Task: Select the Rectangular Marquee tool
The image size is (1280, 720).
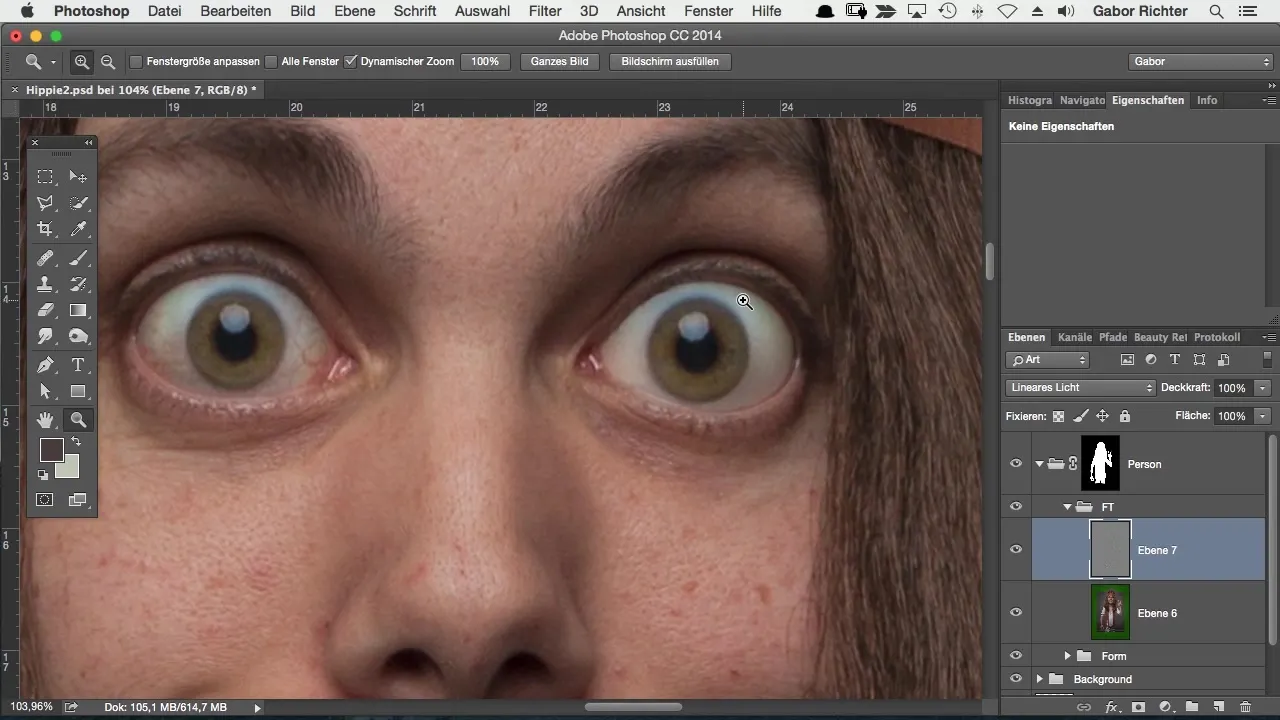Action: click(45, 177)
